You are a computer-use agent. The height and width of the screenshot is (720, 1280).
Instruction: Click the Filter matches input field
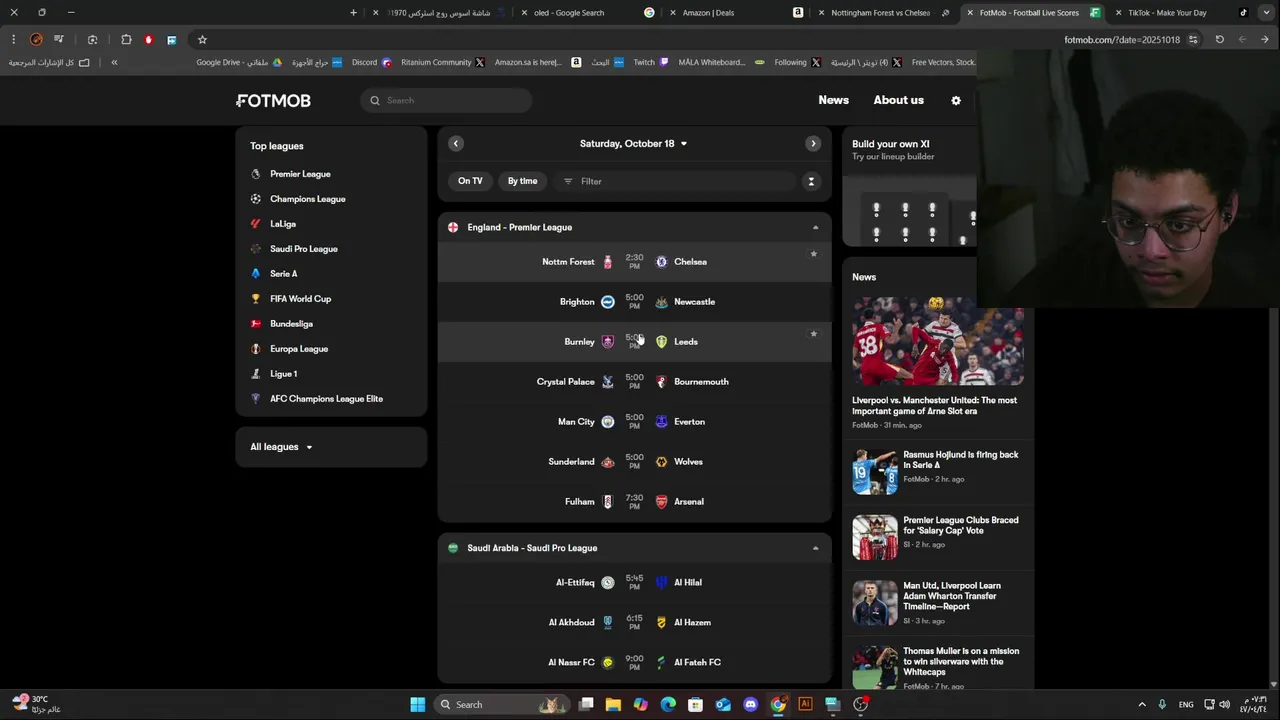676,181
